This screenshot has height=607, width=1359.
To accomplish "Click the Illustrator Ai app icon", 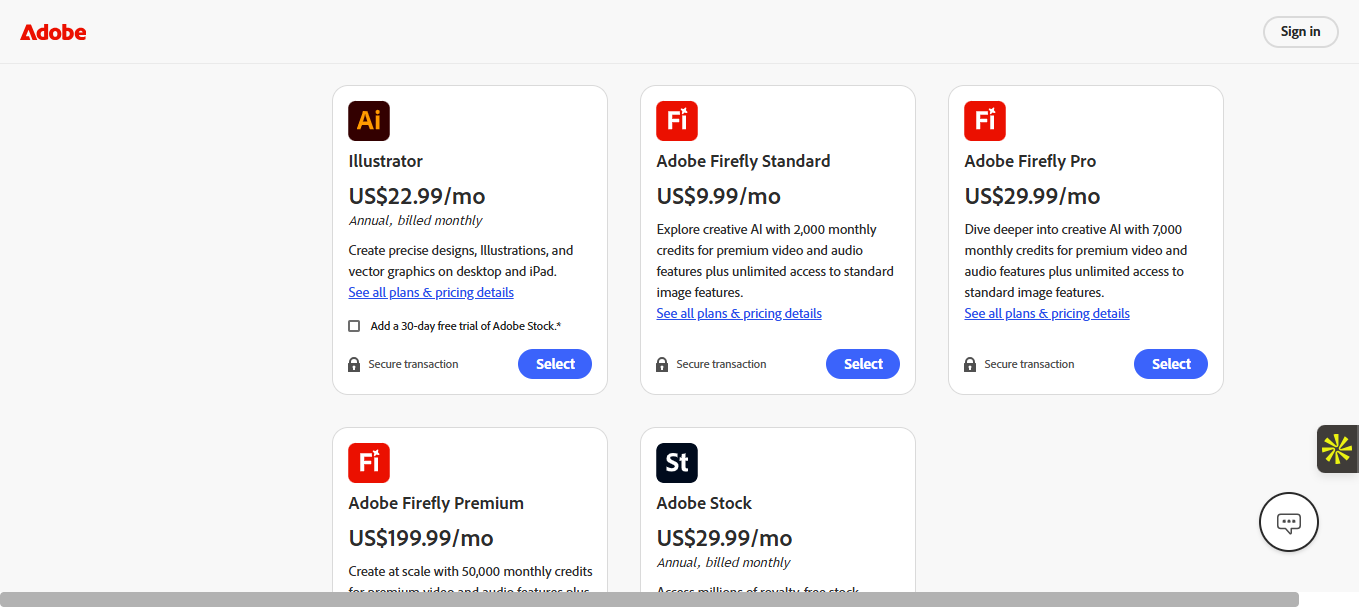I will [369, 121].
